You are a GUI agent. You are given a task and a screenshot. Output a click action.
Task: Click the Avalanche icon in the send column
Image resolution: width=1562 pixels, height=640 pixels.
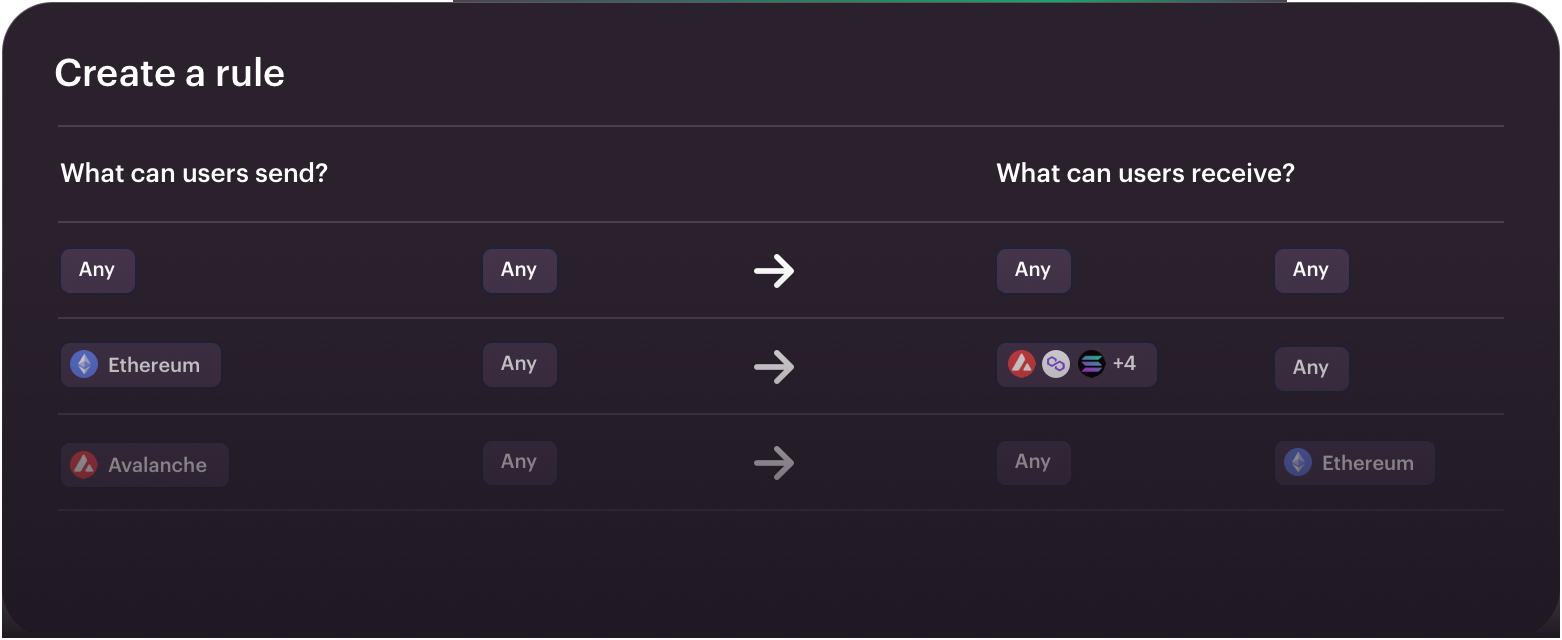point(86,463)
